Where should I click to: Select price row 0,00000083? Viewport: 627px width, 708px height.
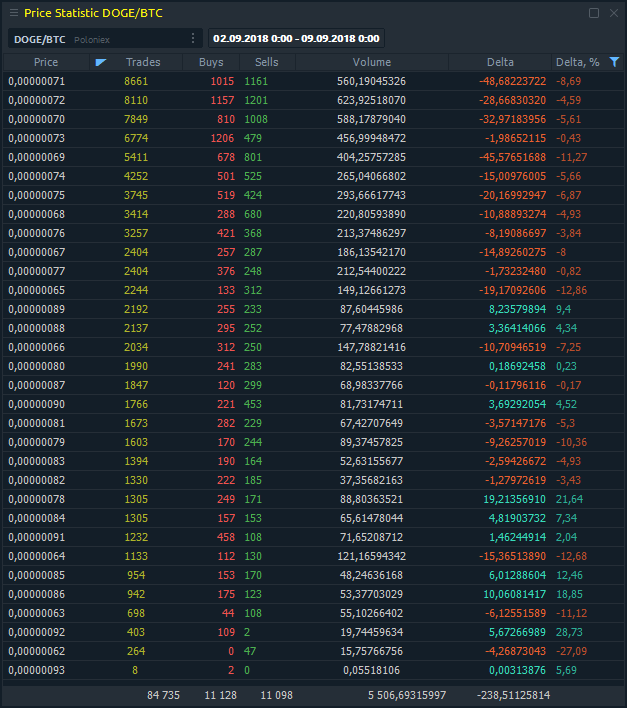tap(313, 461)
